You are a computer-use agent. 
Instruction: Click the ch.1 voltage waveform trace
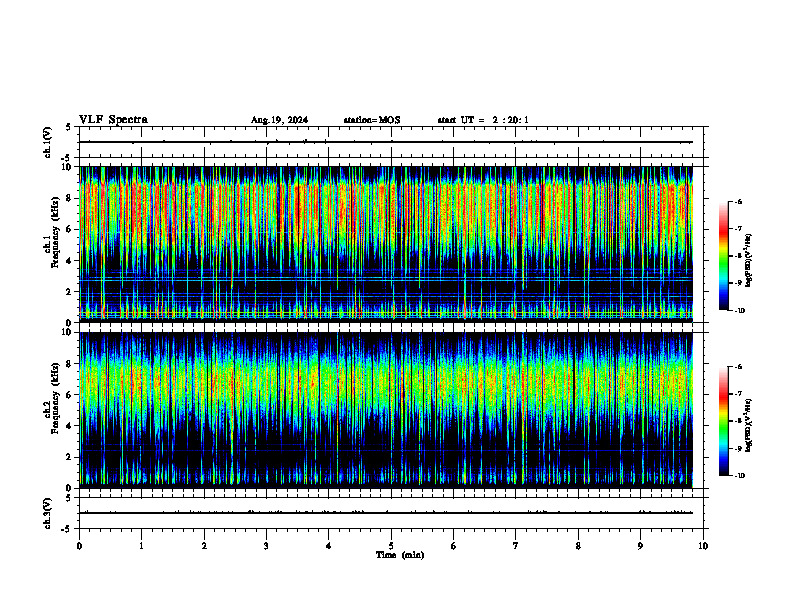coord(386,142)
